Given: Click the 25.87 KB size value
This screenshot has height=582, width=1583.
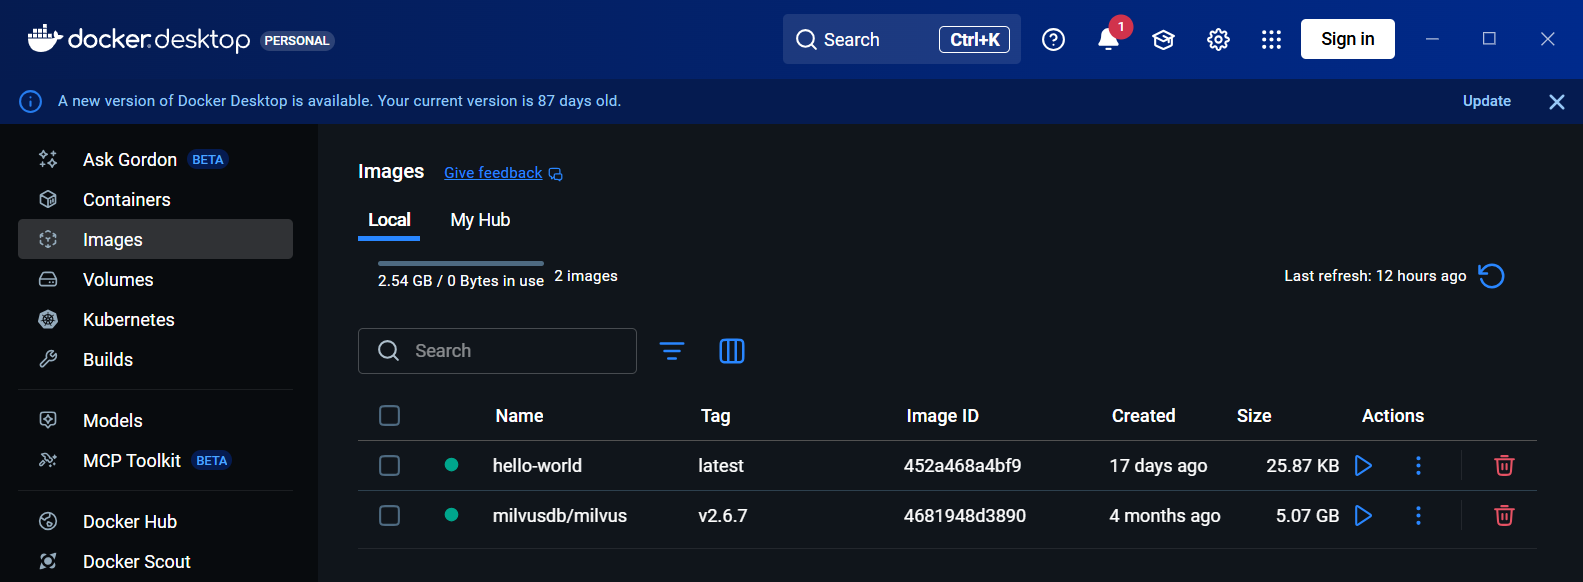Looking at the screenshot, I should click(x=1302, y=466).
